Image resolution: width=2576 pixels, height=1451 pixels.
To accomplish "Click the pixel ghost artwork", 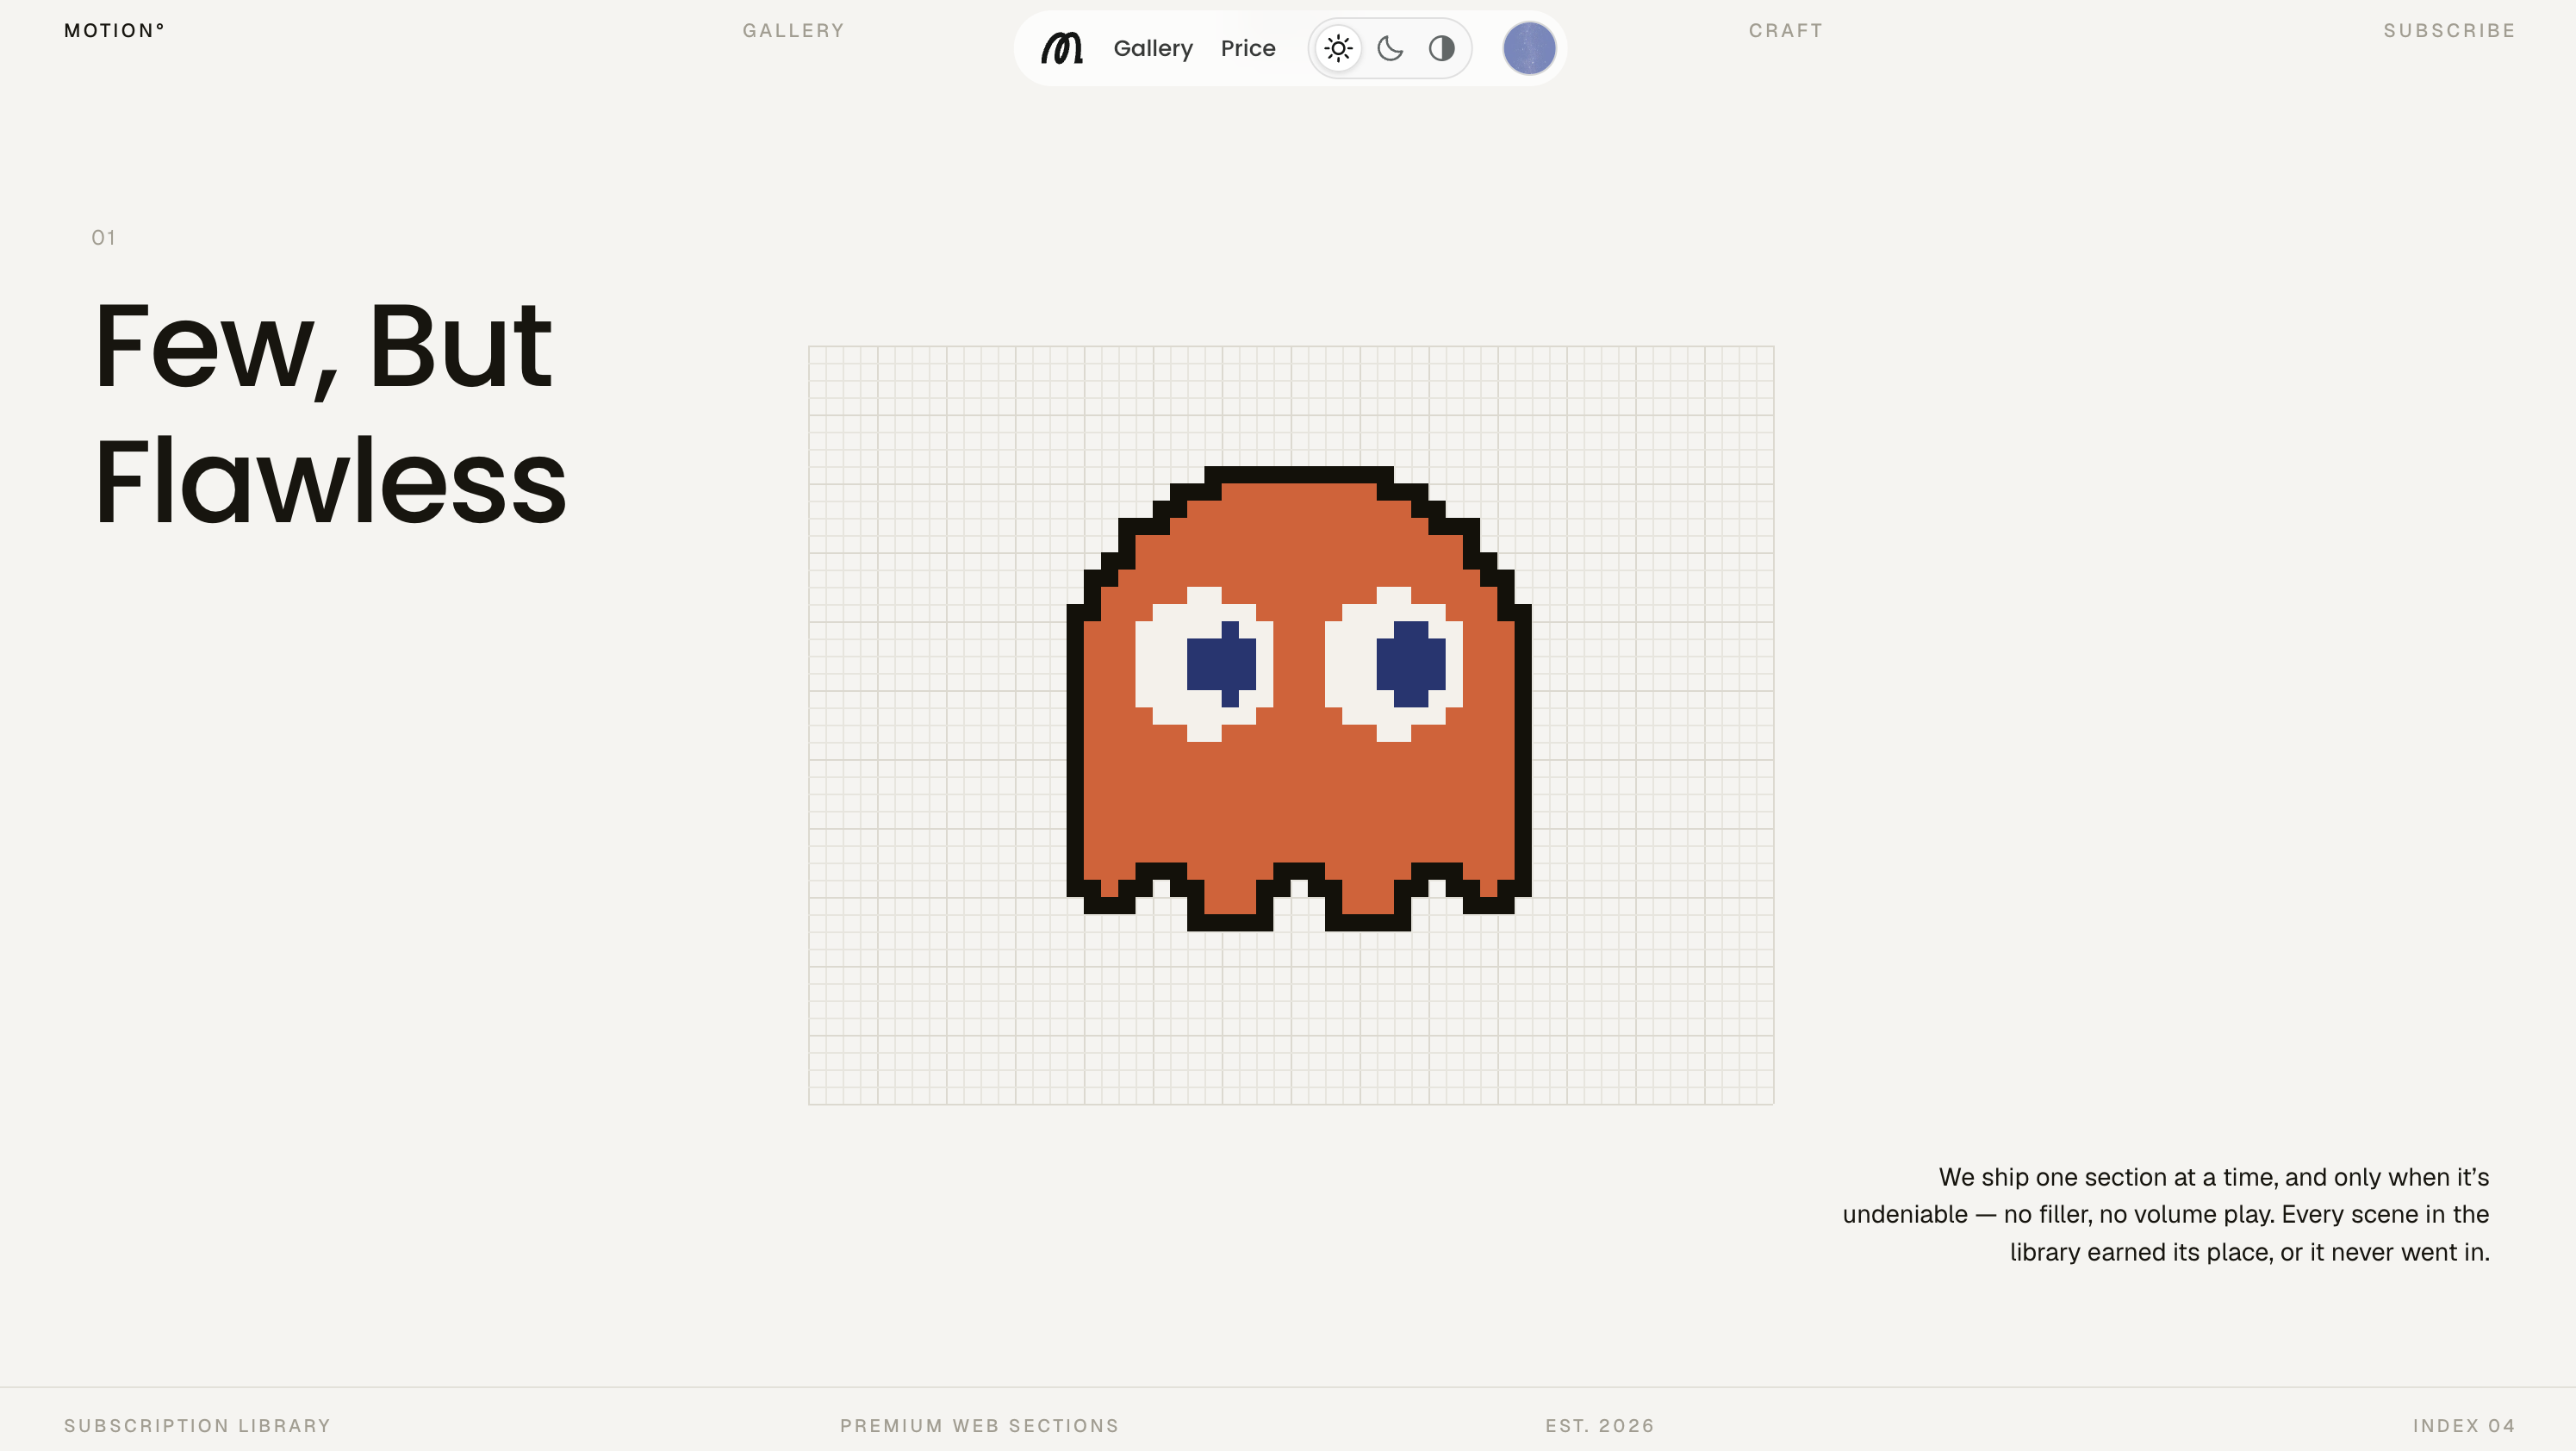I will click(1298, 698).
